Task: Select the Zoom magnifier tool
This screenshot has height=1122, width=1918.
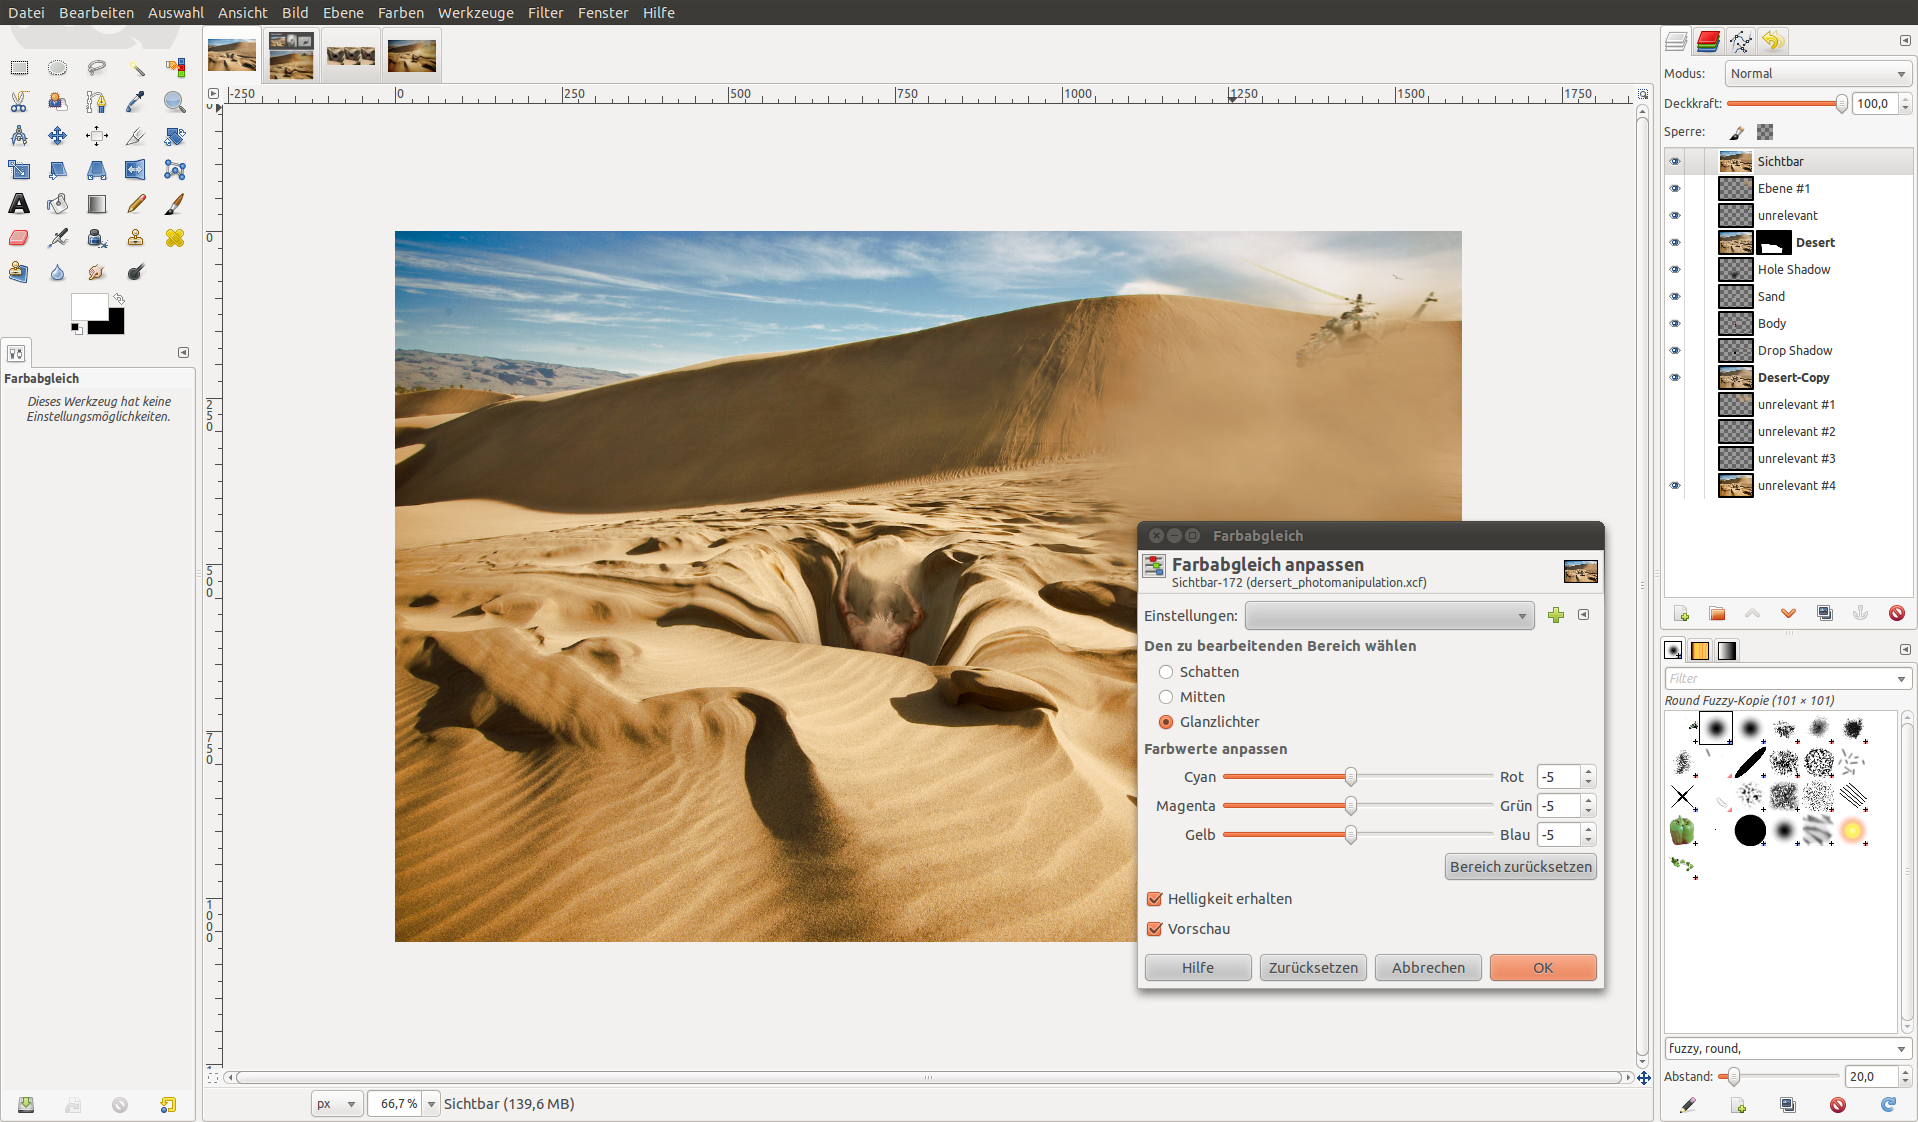Action: coord(175,102)
